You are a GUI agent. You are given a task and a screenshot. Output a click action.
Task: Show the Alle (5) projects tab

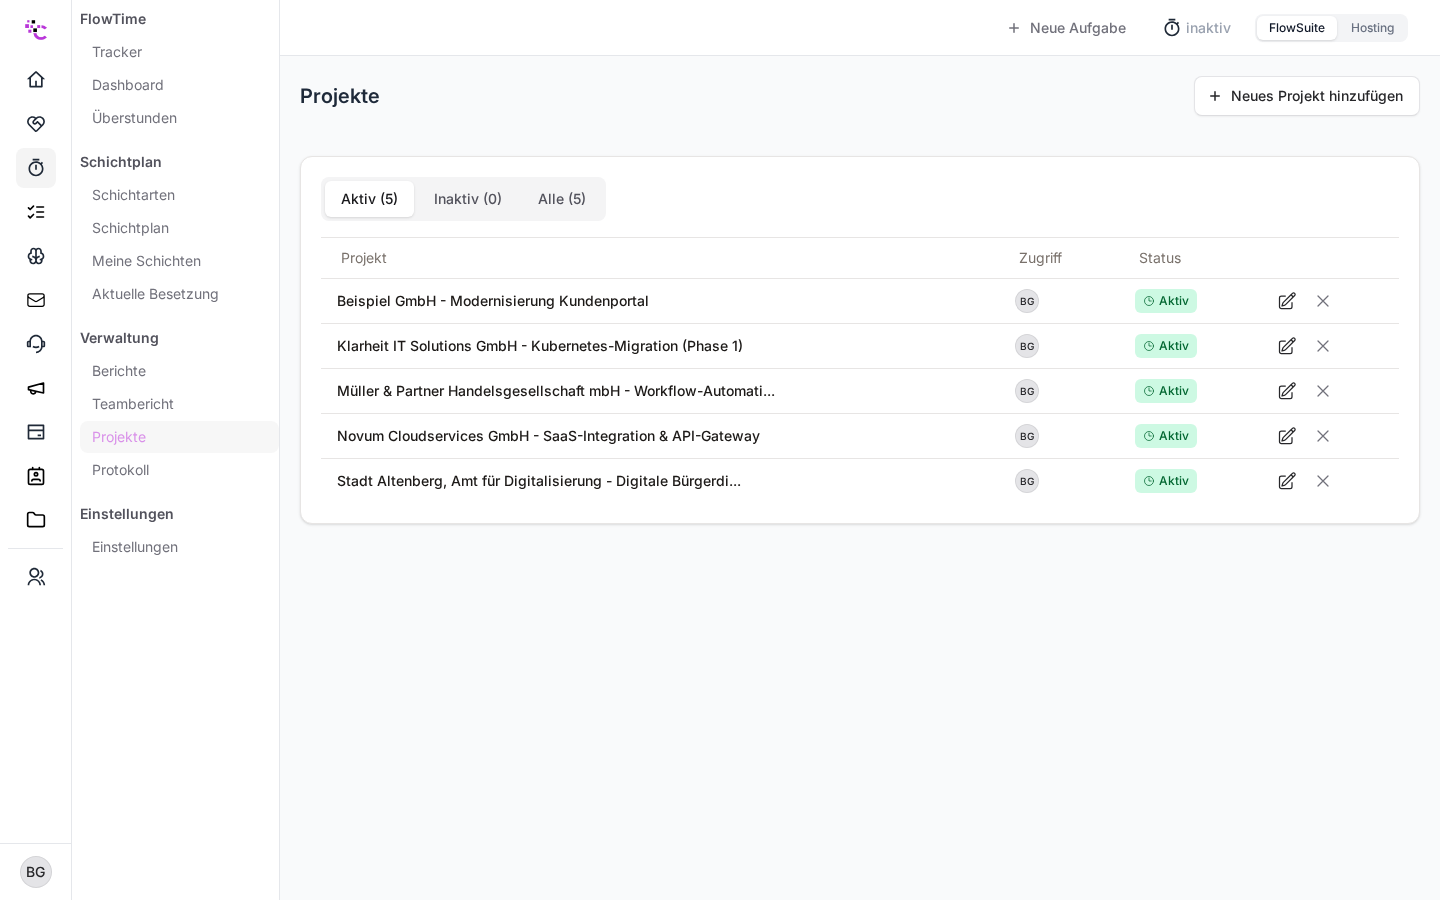click(562, 199)
